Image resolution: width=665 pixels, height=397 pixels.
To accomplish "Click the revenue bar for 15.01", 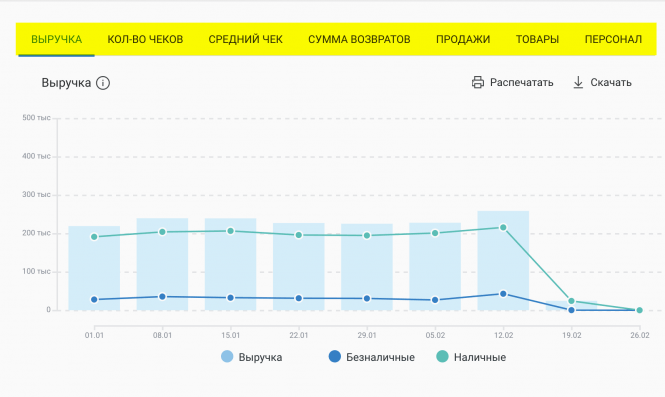I will [x=230, y=264].
